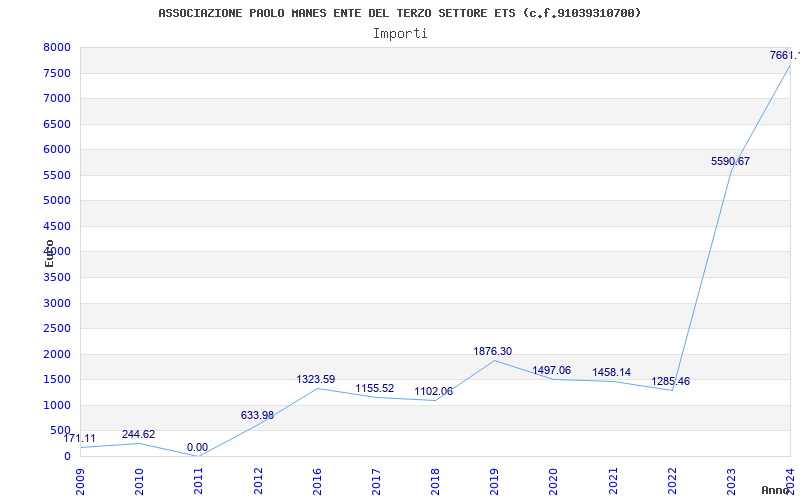Click the 1285.46 data label
800x500 pixels.
[x=670, y=381]
